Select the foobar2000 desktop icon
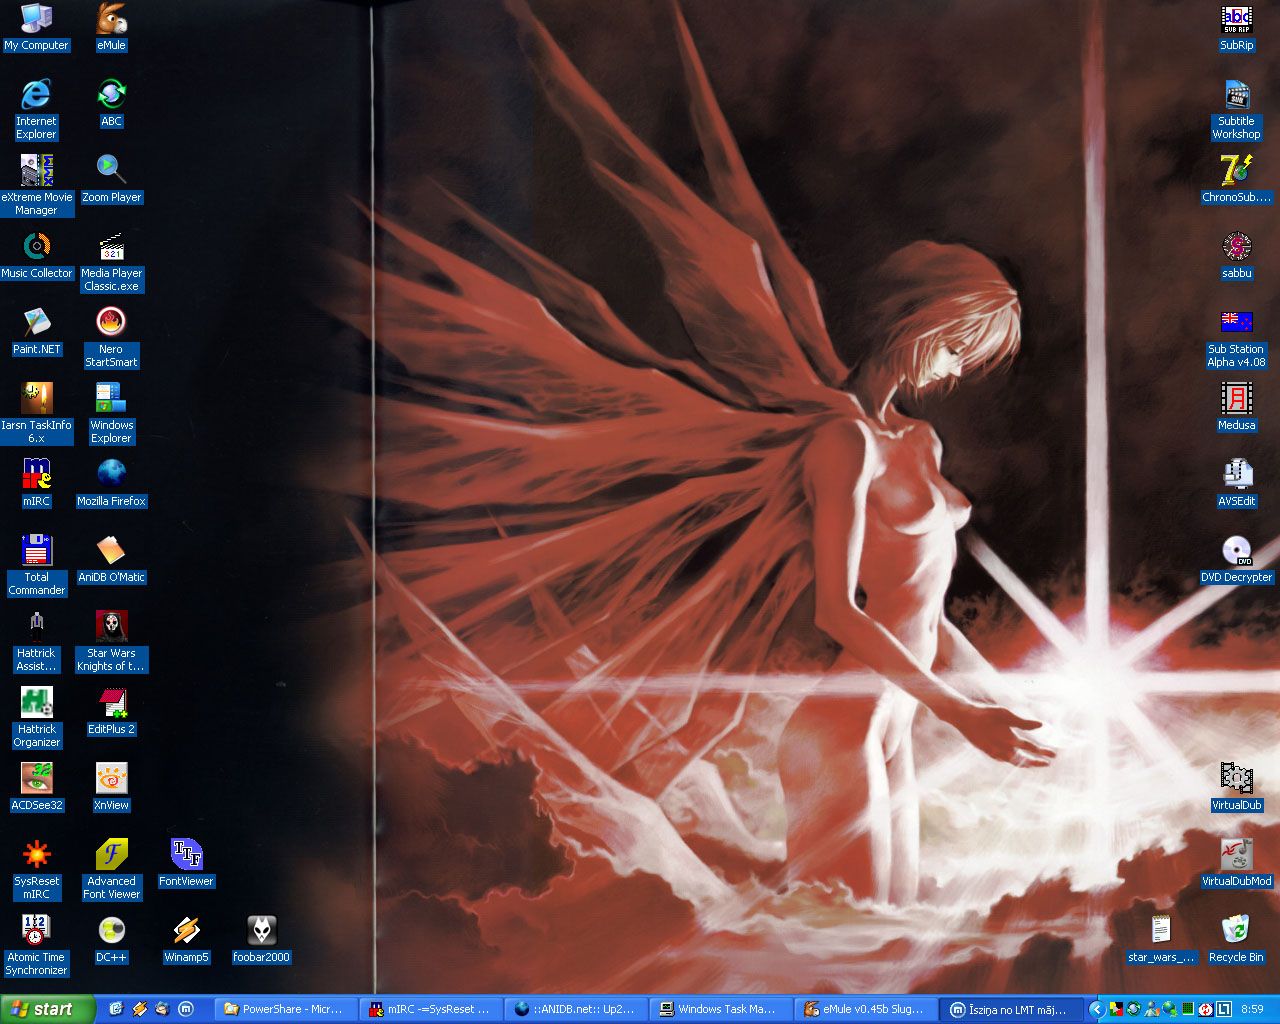 tap(261, 939)
